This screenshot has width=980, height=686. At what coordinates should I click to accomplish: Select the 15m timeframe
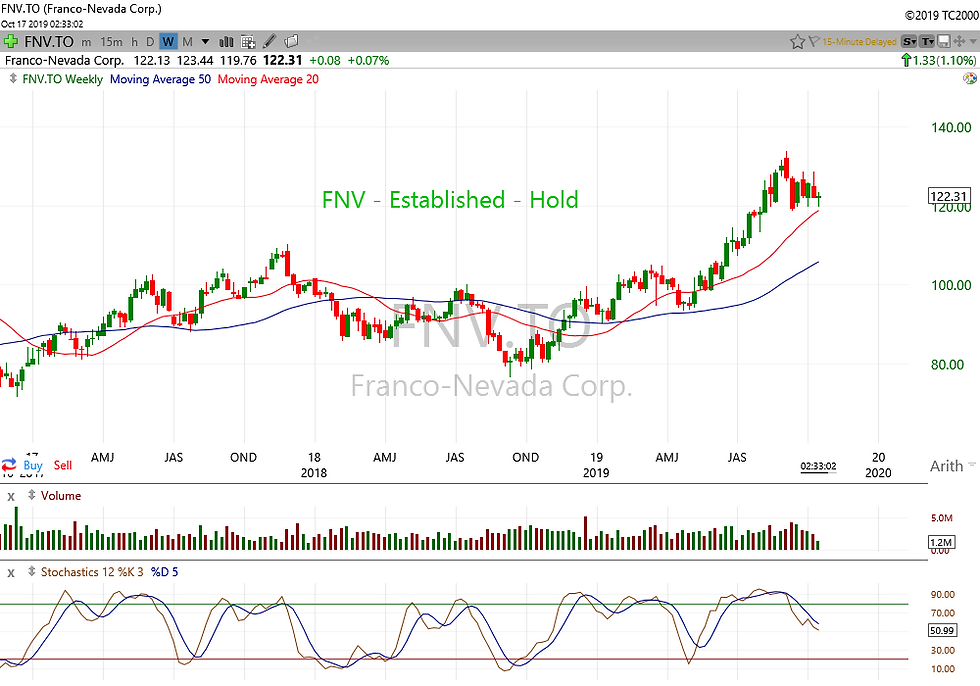(111, 42)
